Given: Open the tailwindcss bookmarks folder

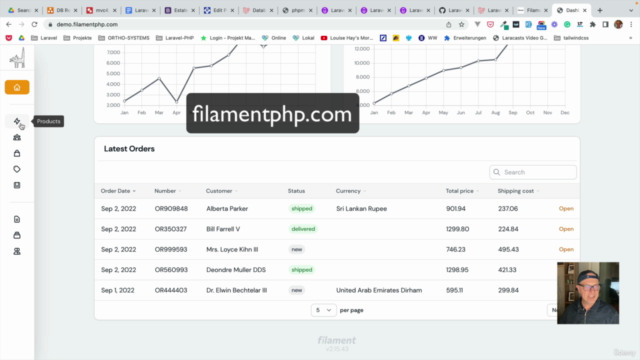Looking at the screenshot, I should (571, 38).
